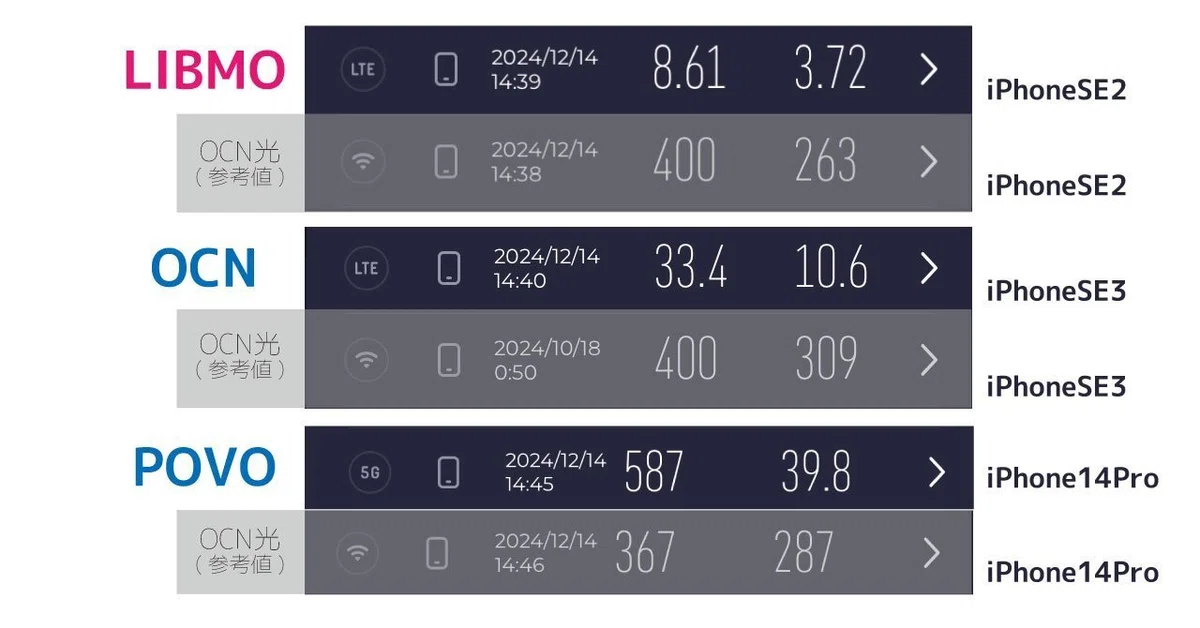Image resolution: width=1200 pixels, height=628 pixels.
Task: Click the LTE badge in the LIBMO row
Action: coord(362,70)
